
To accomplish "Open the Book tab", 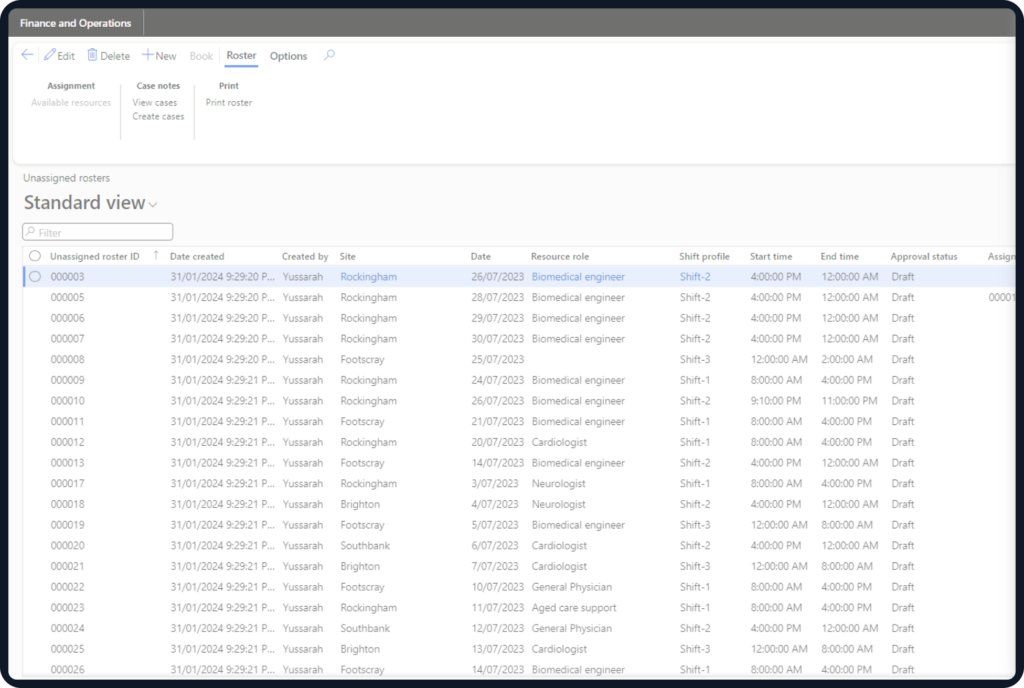I will (201, 56).
